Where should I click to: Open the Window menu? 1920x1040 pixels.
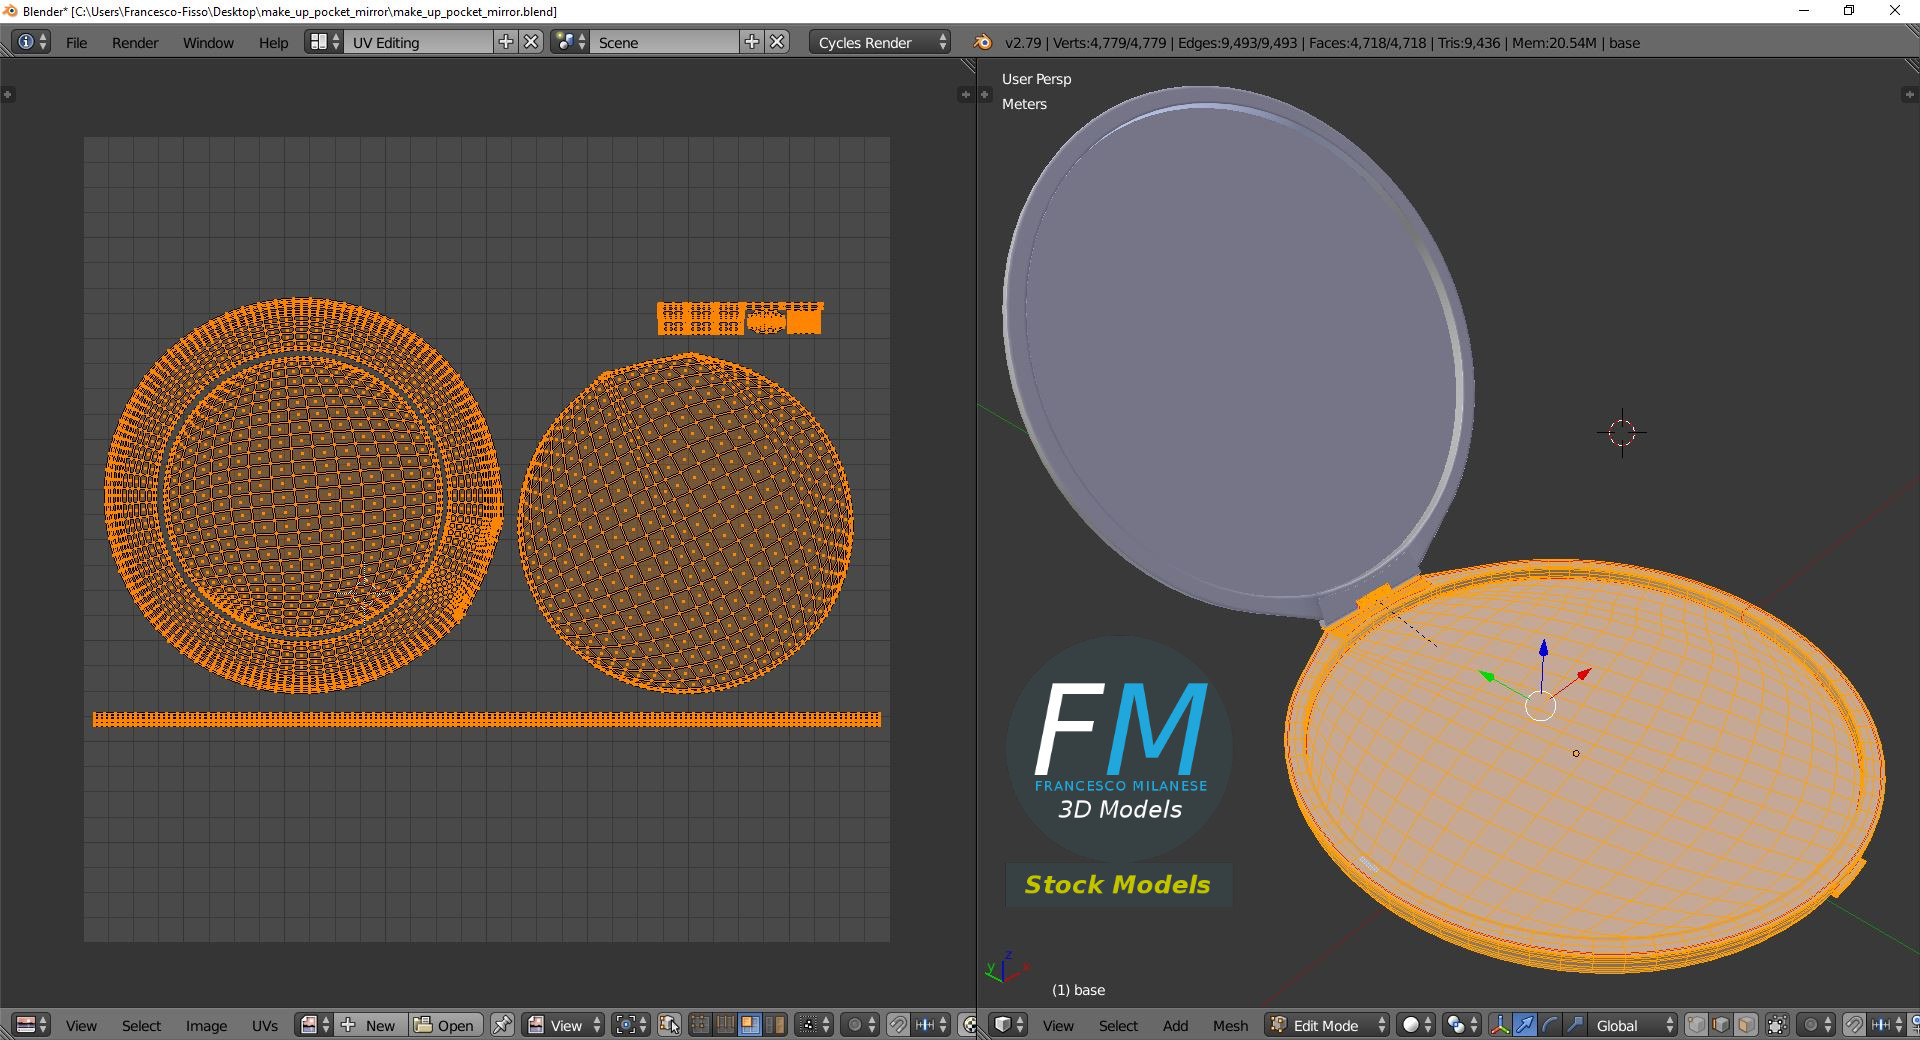(x=208, y=43)
